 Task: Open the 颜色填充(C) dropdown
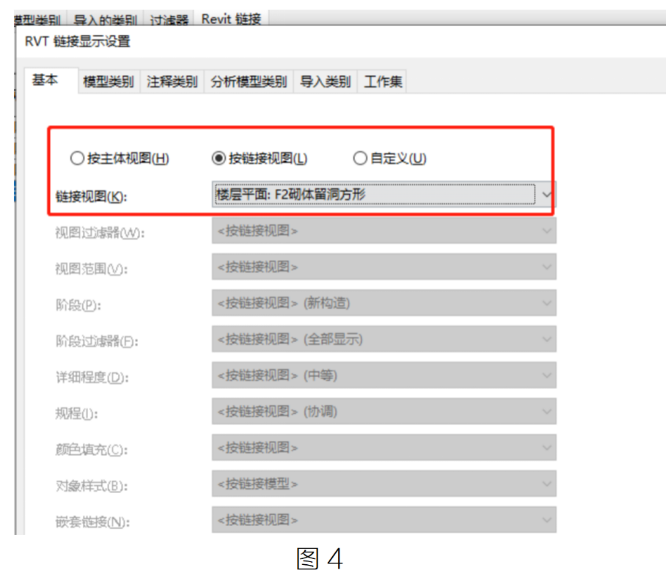click(384, 447)
